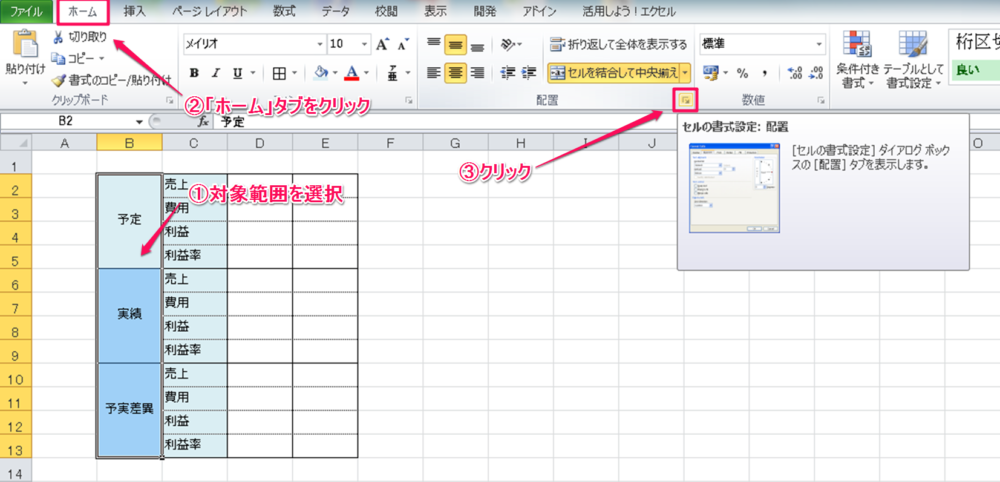Click the Cut (切り取り) scissors icon
The width and height of the screenshot is (1000, 482).
click(58, 37)
